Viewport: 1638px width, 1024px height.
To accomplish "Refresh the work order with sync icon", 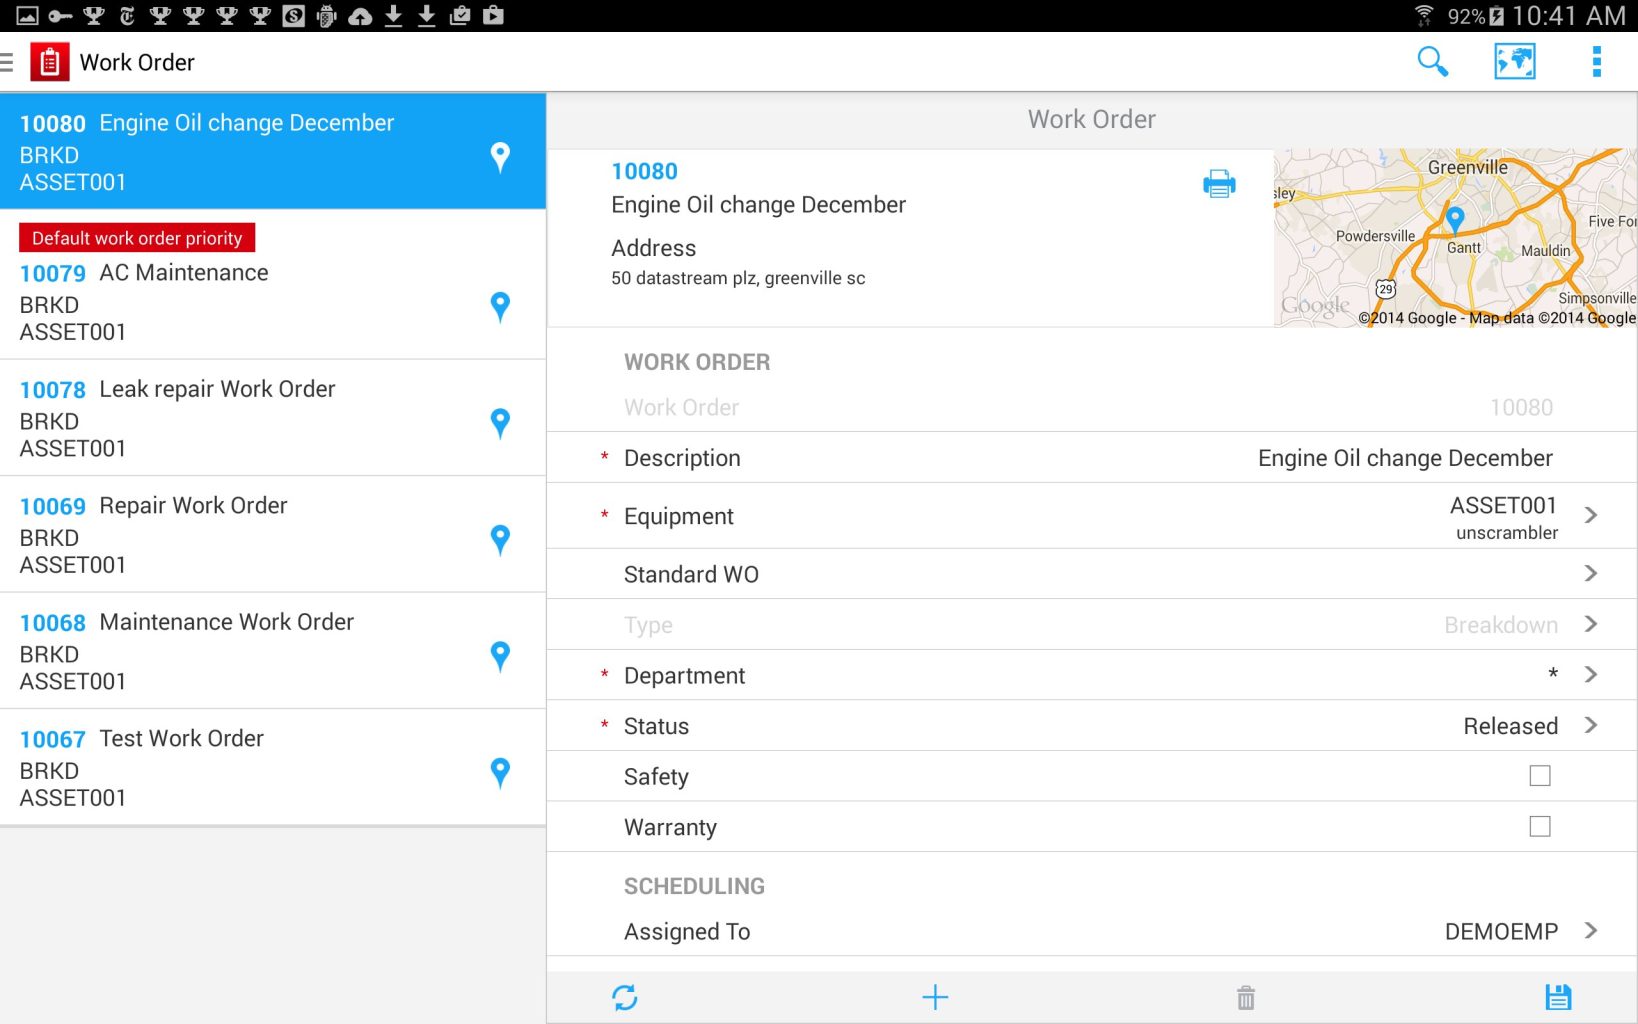I will (624, 997).
